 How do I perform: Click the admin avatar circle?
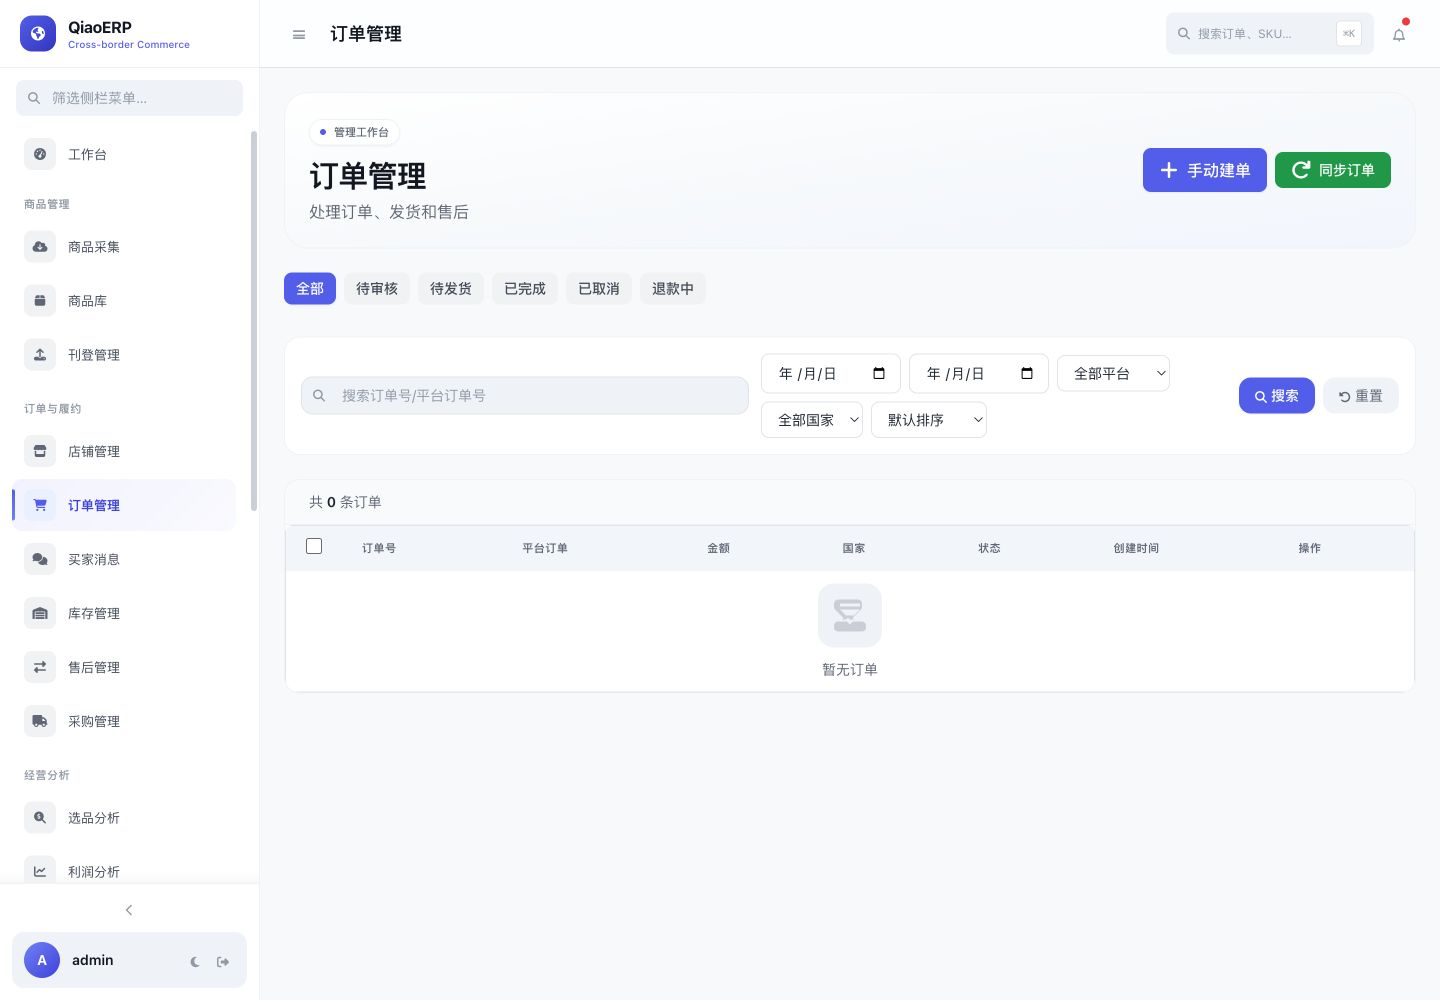tap(42, 960)
